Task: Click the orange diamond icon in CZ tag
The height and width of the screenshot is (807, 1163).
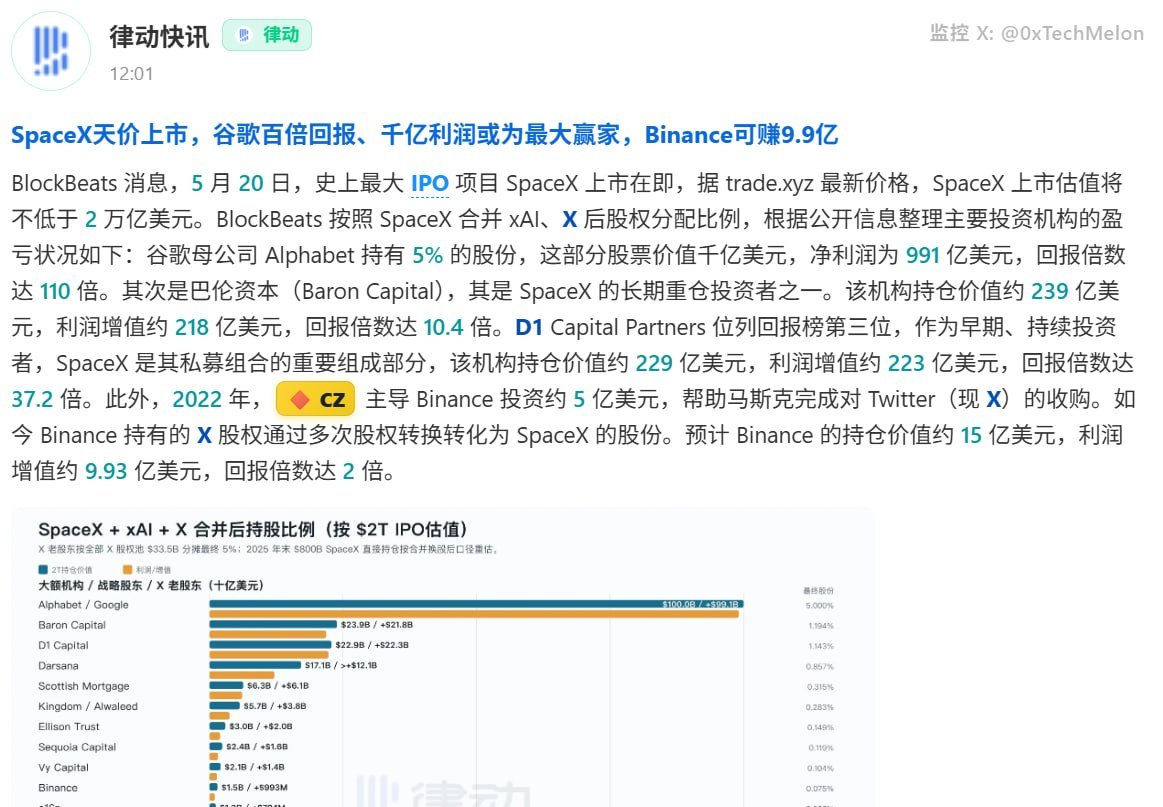Action: (x=300, y=400)
